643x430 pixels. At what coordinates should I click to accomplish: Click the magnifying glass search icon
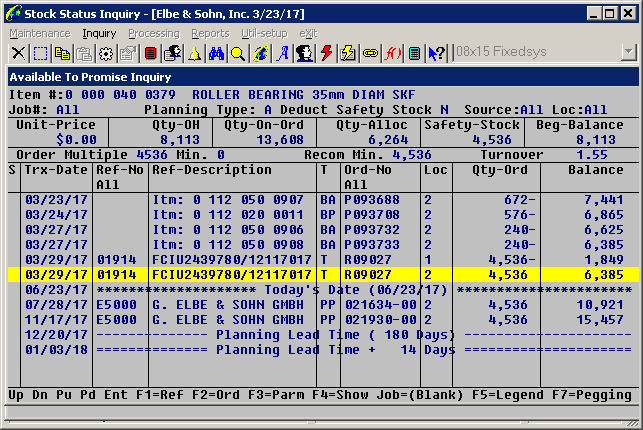pyautogui.click(x=238, y=53)
